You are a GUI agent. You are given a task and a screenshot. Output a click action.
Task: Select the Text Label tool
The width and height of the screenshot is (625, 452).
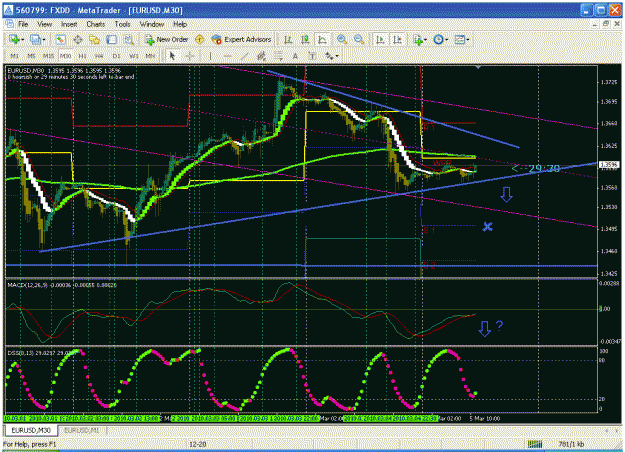[312, 56]
